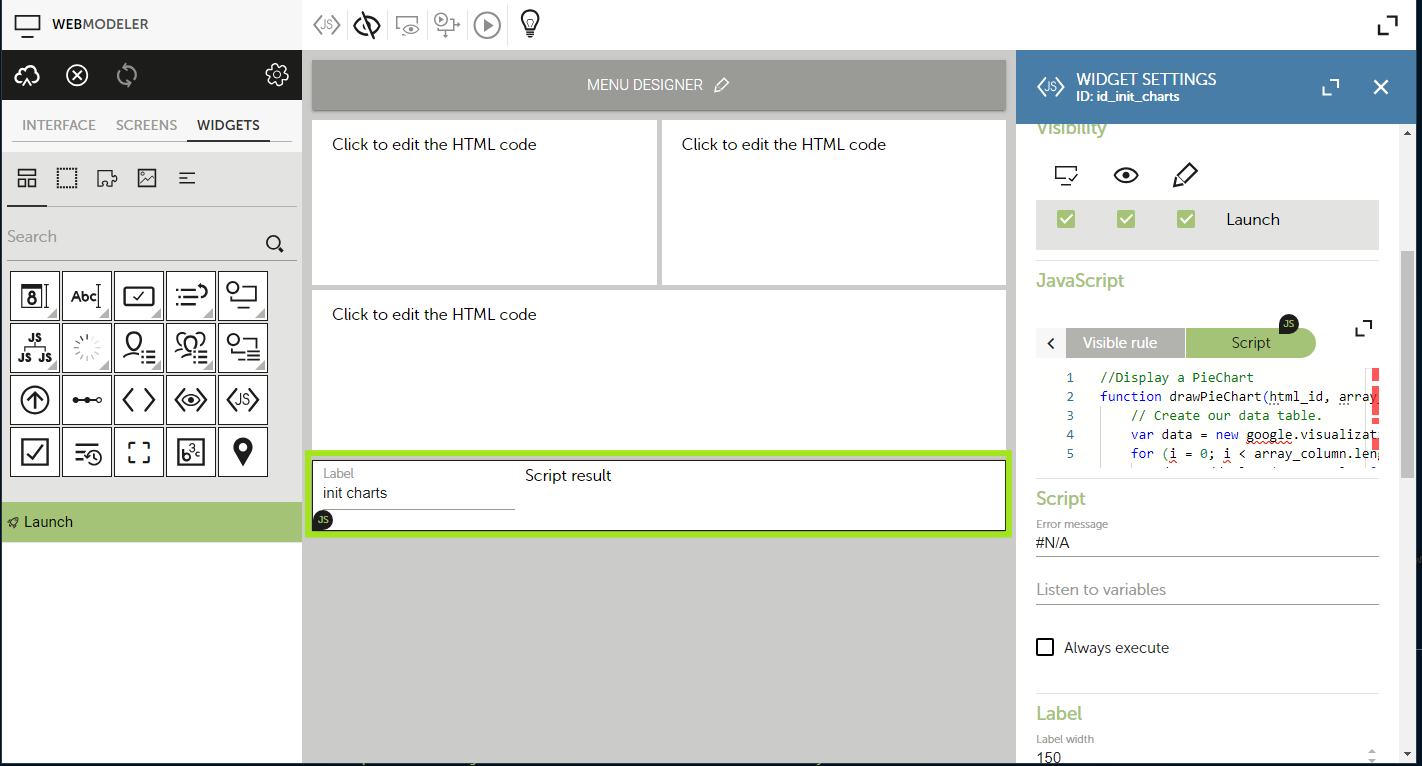The width and height of the screenshot is (1422, 766).
Task: Click the left chevron beside Visible rule tab
Action: 1051,343
